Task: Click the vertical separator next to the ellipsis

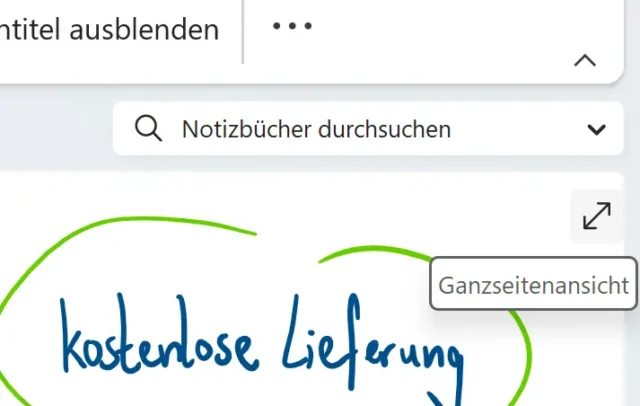Action: [x=243, y=32]
